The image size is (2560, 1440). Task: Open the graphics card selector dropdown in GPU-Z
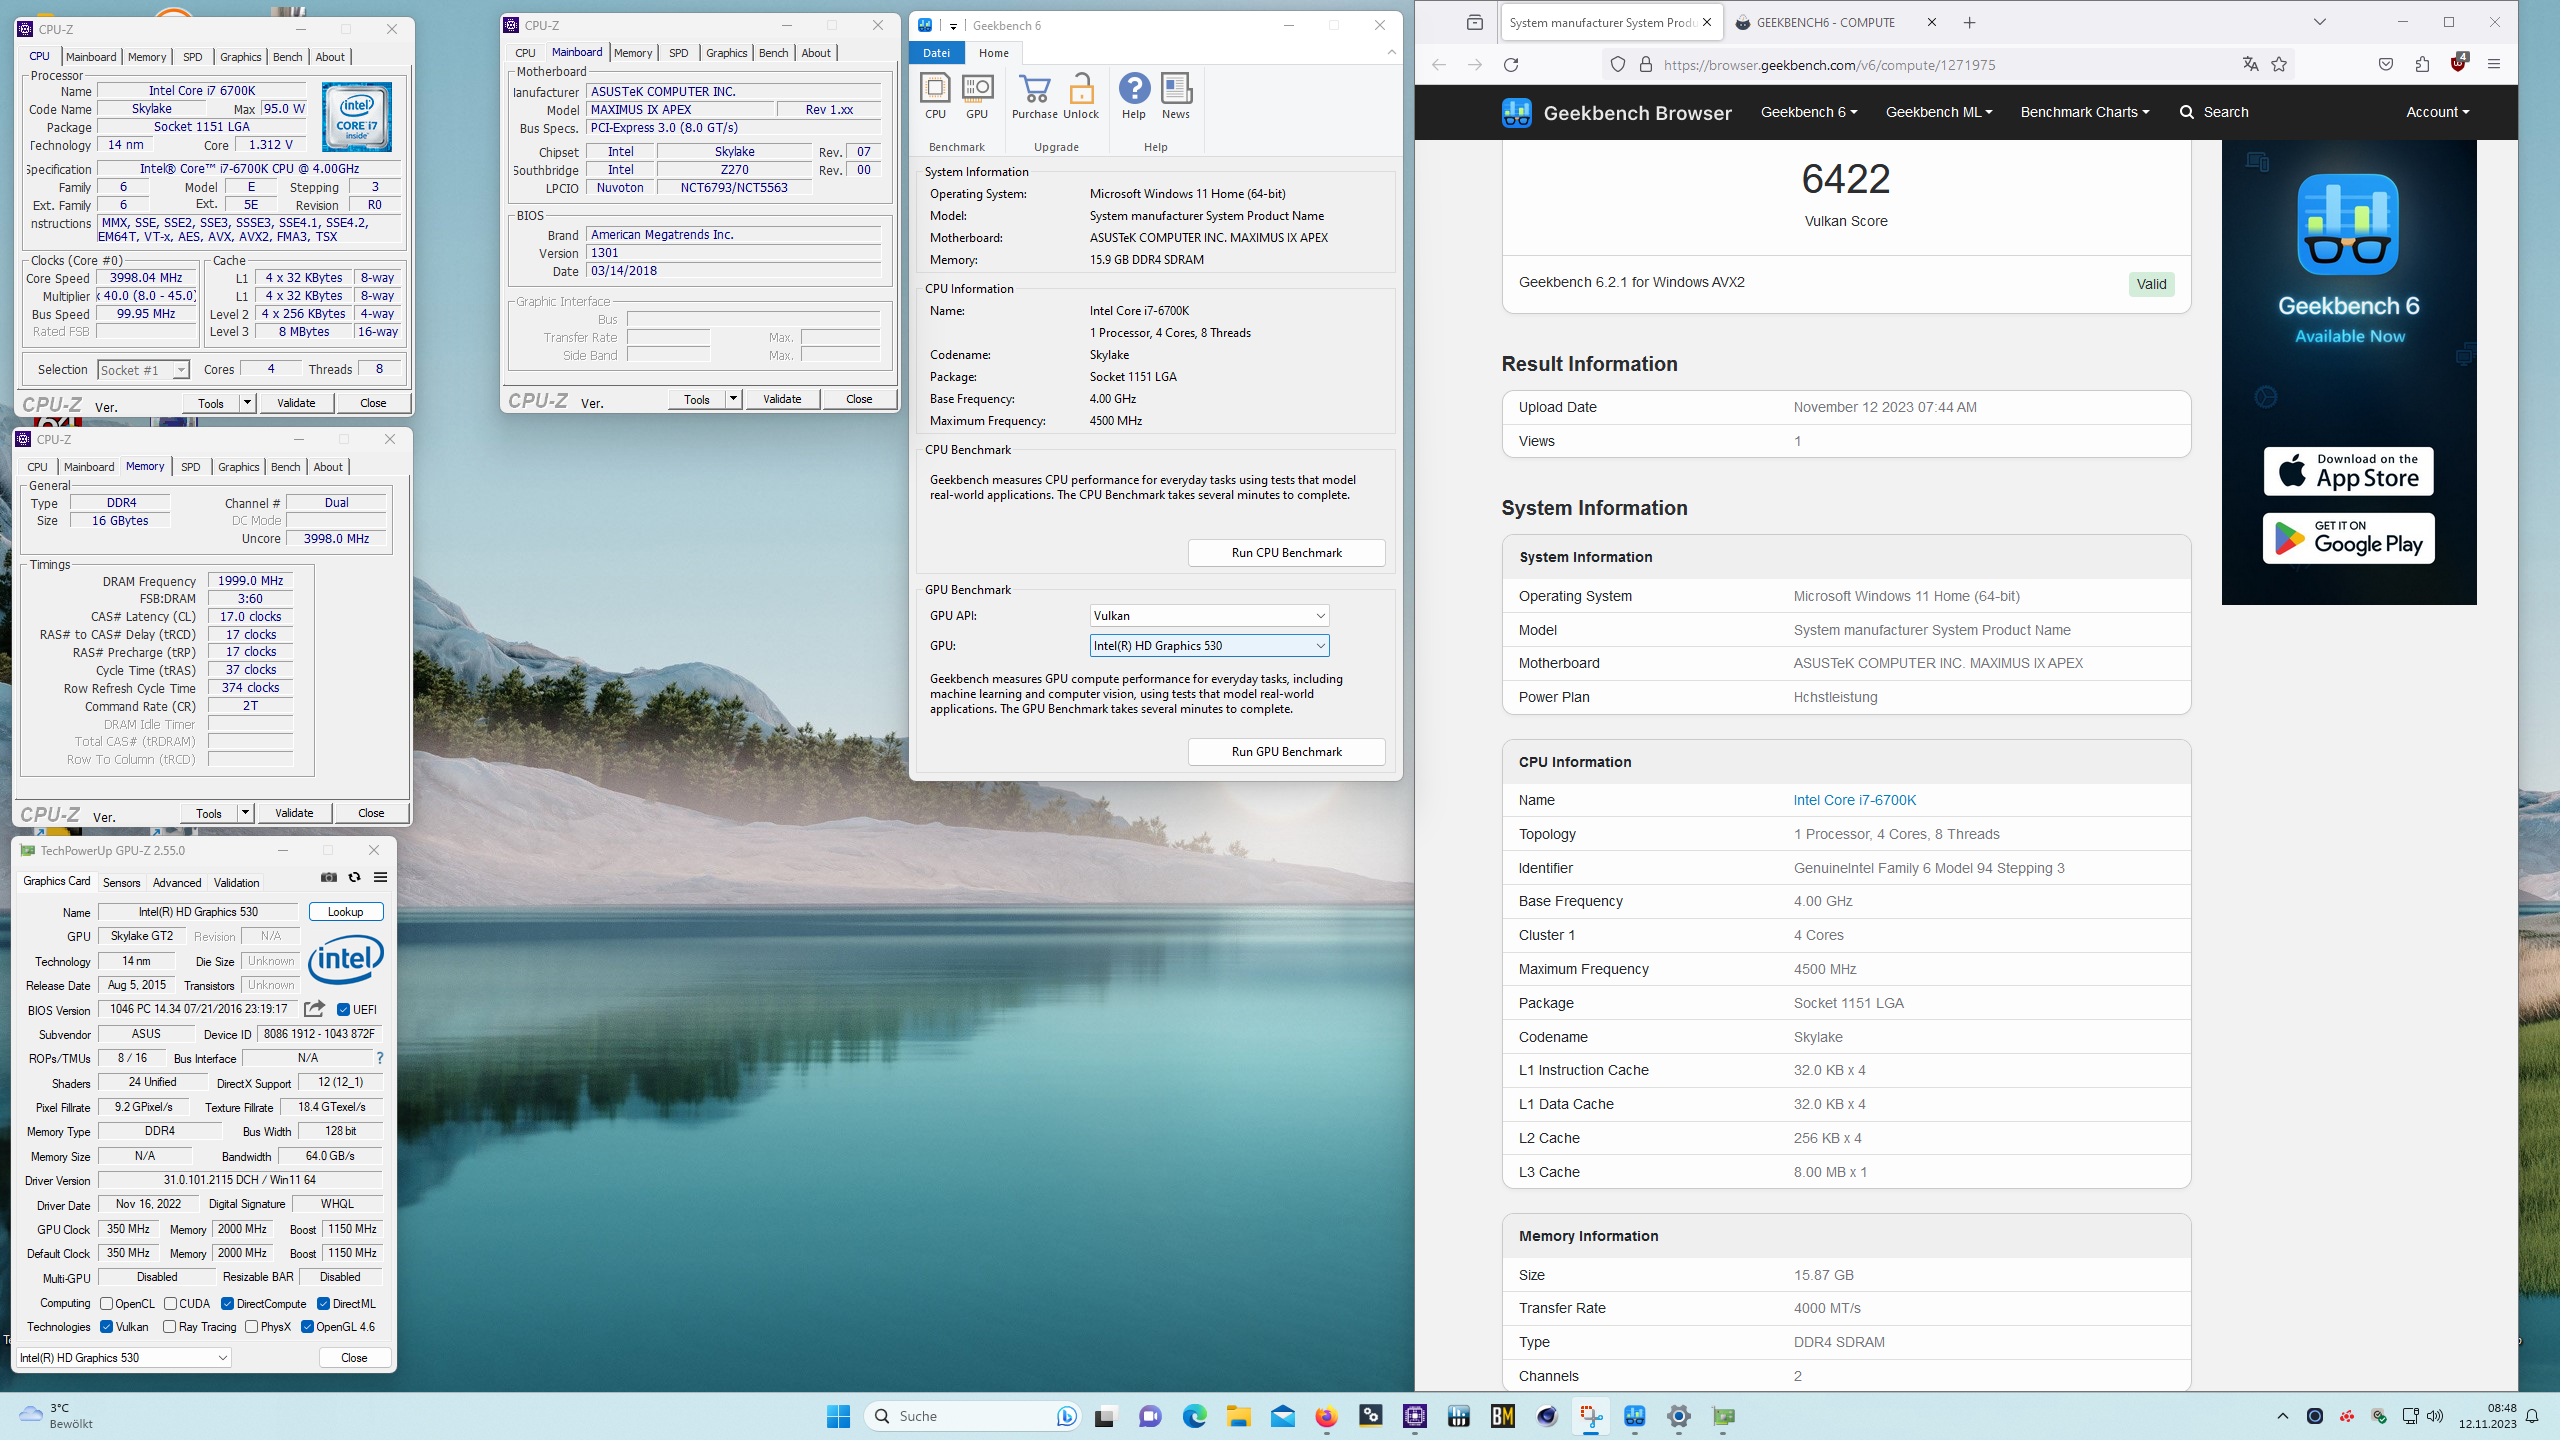(124, 1358)
